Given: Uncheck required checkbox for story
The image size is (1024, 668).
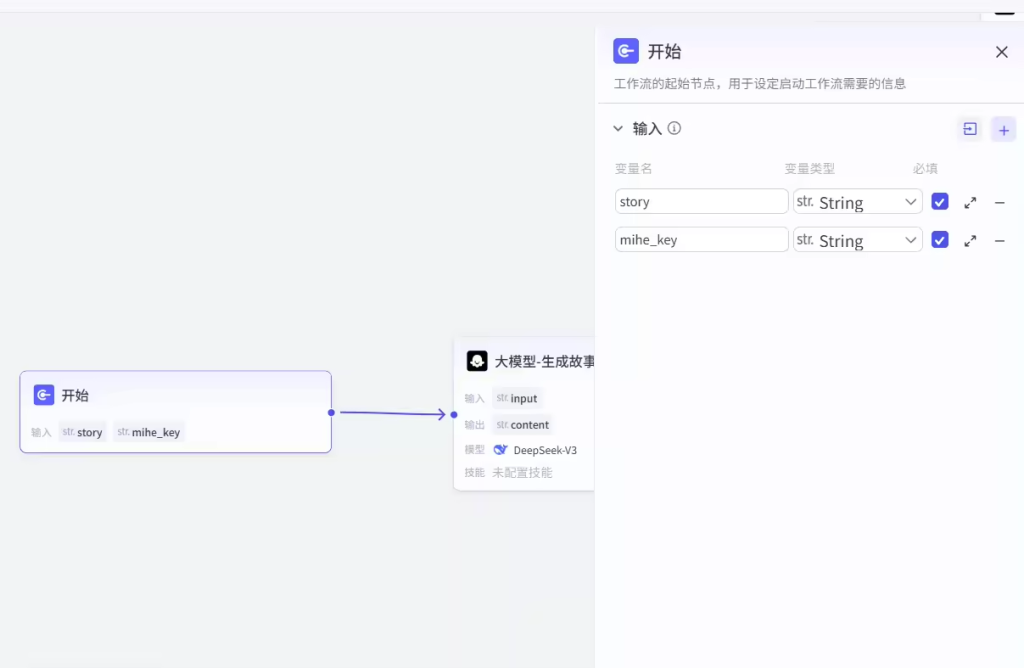Looking at the screenshot, I should (x=940, y=201).
